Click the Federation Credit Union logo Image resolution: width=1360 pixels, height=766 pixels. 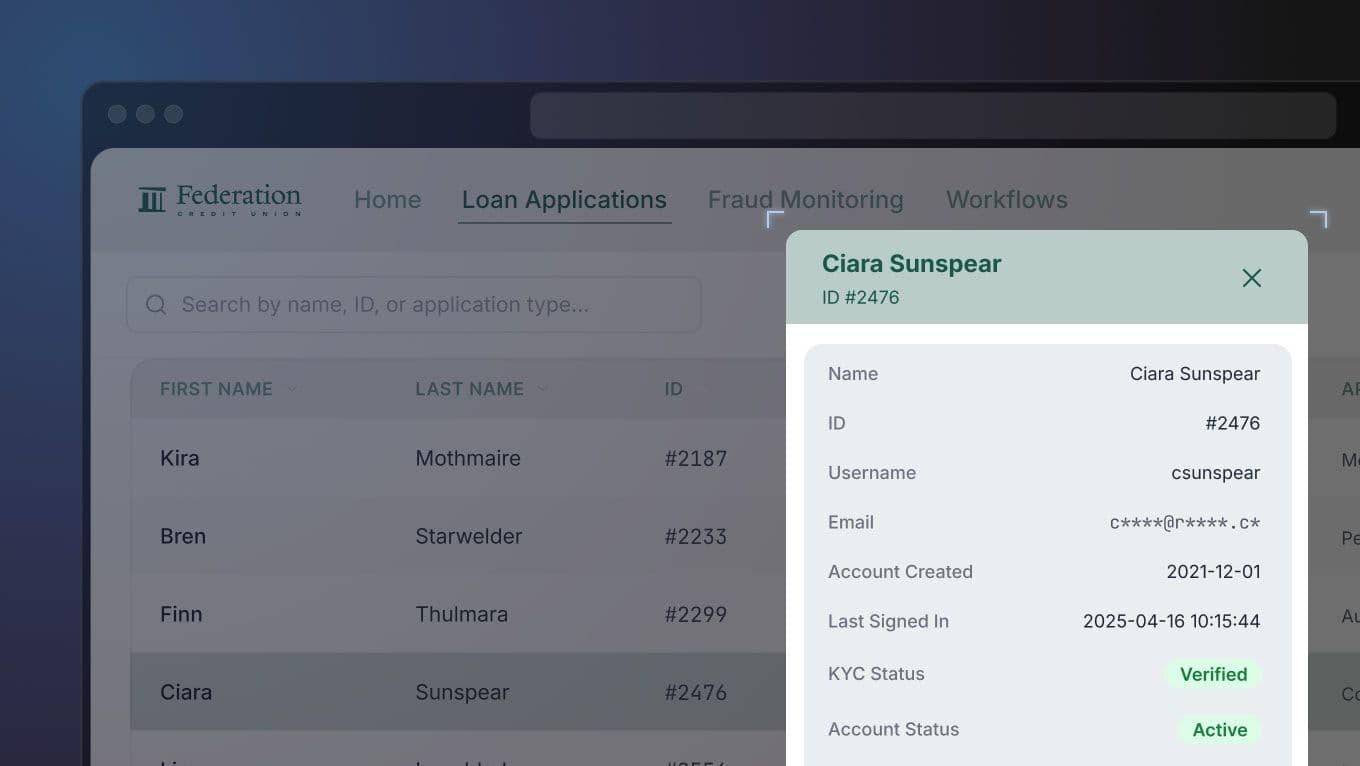pos(220,200)
